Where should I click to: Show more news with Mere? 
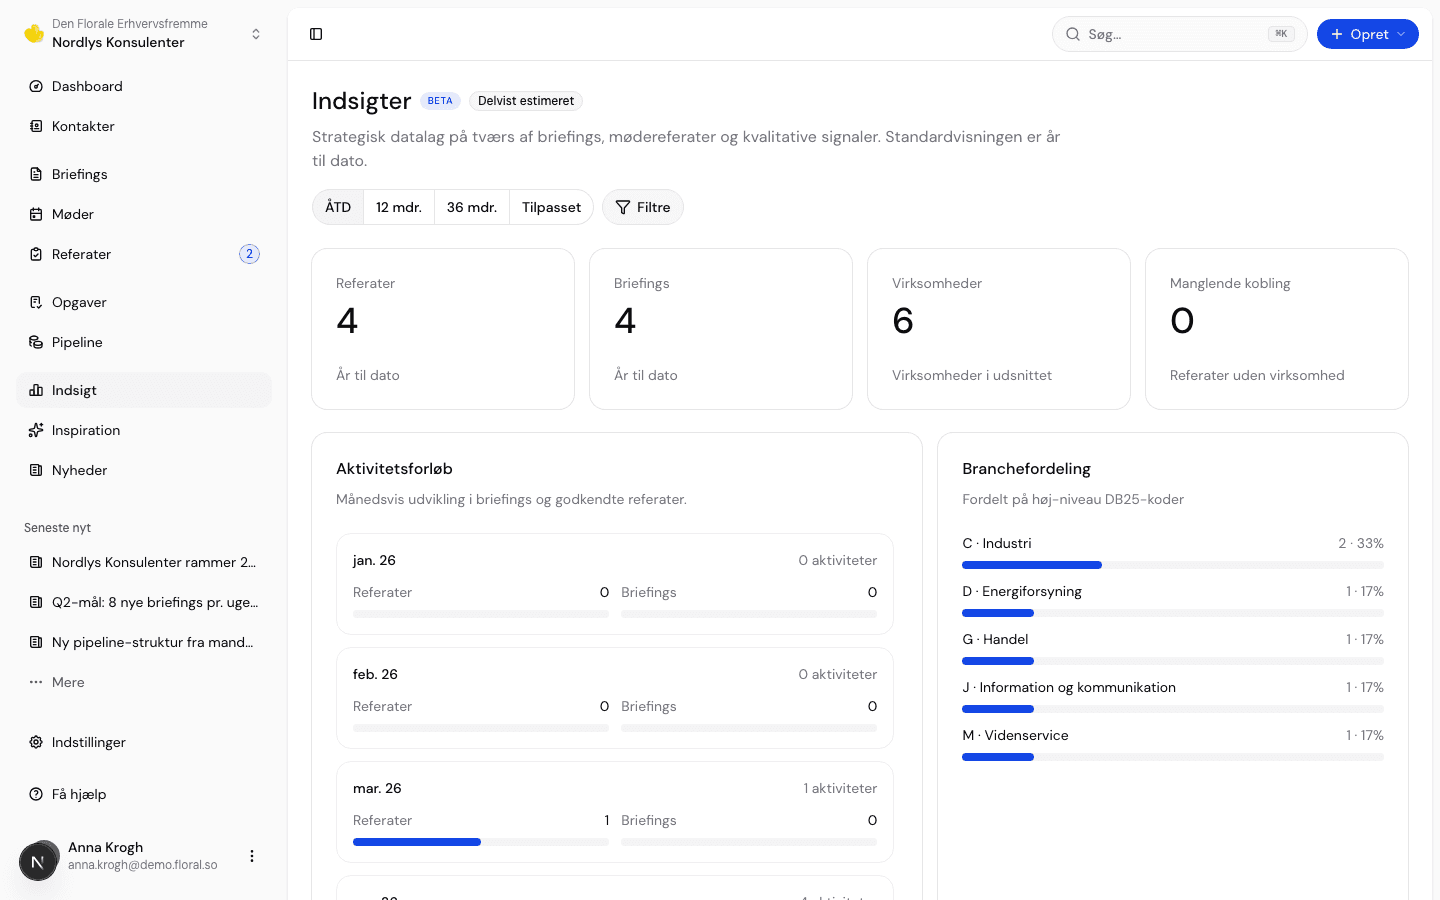click(144, 682)
